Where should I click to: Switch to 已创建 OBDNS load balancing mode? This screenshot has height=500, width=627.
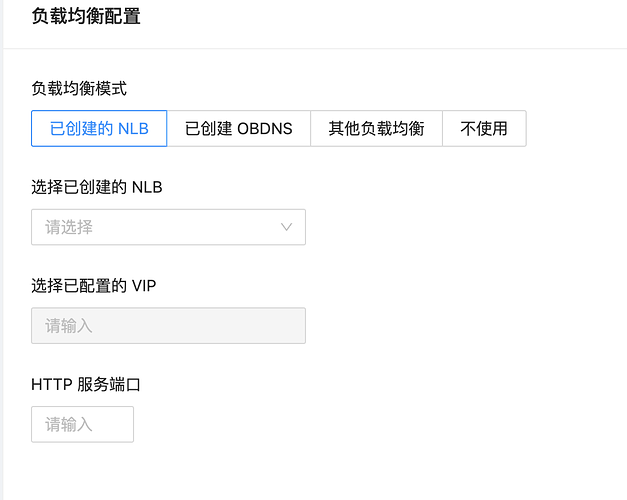point(239,128)
